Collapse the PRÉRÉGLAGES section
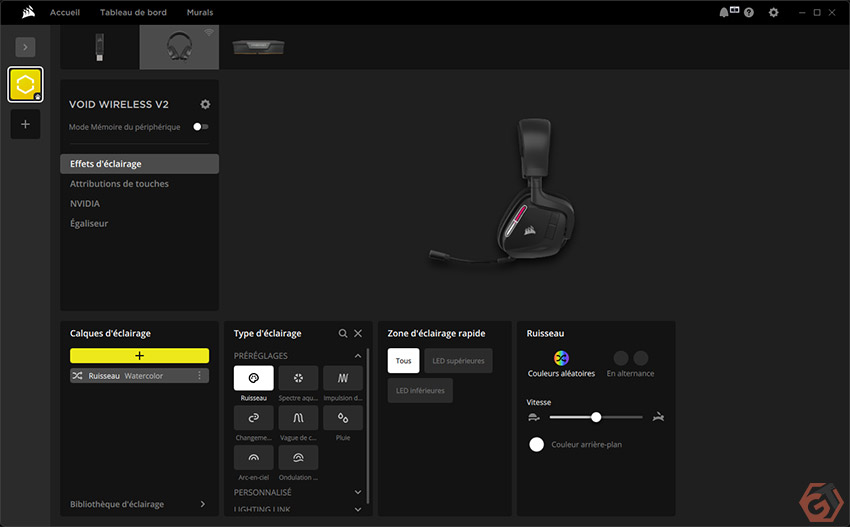The width and height of the screenshot is (850, 527). pyautogui.click(x=358, y=355)
